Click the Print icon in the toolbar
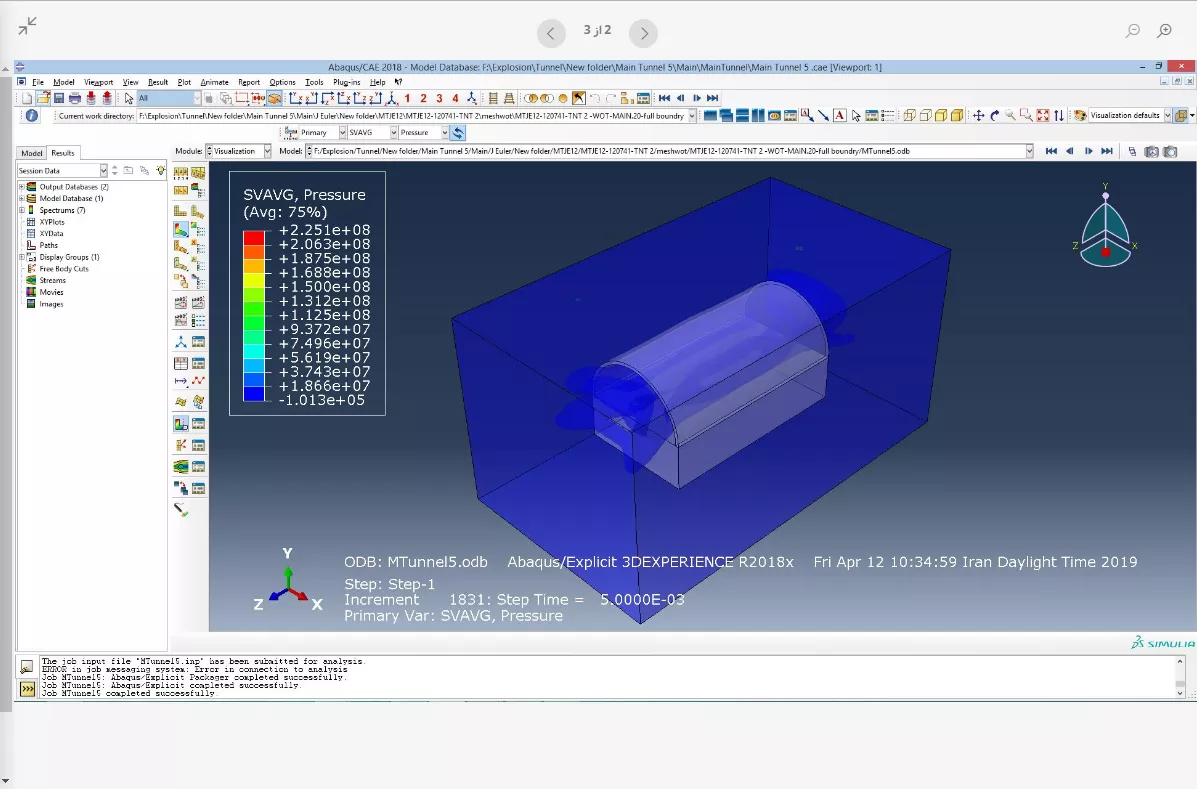Image resolution: width=1197 pixels, height=789 pixels. 75,98
